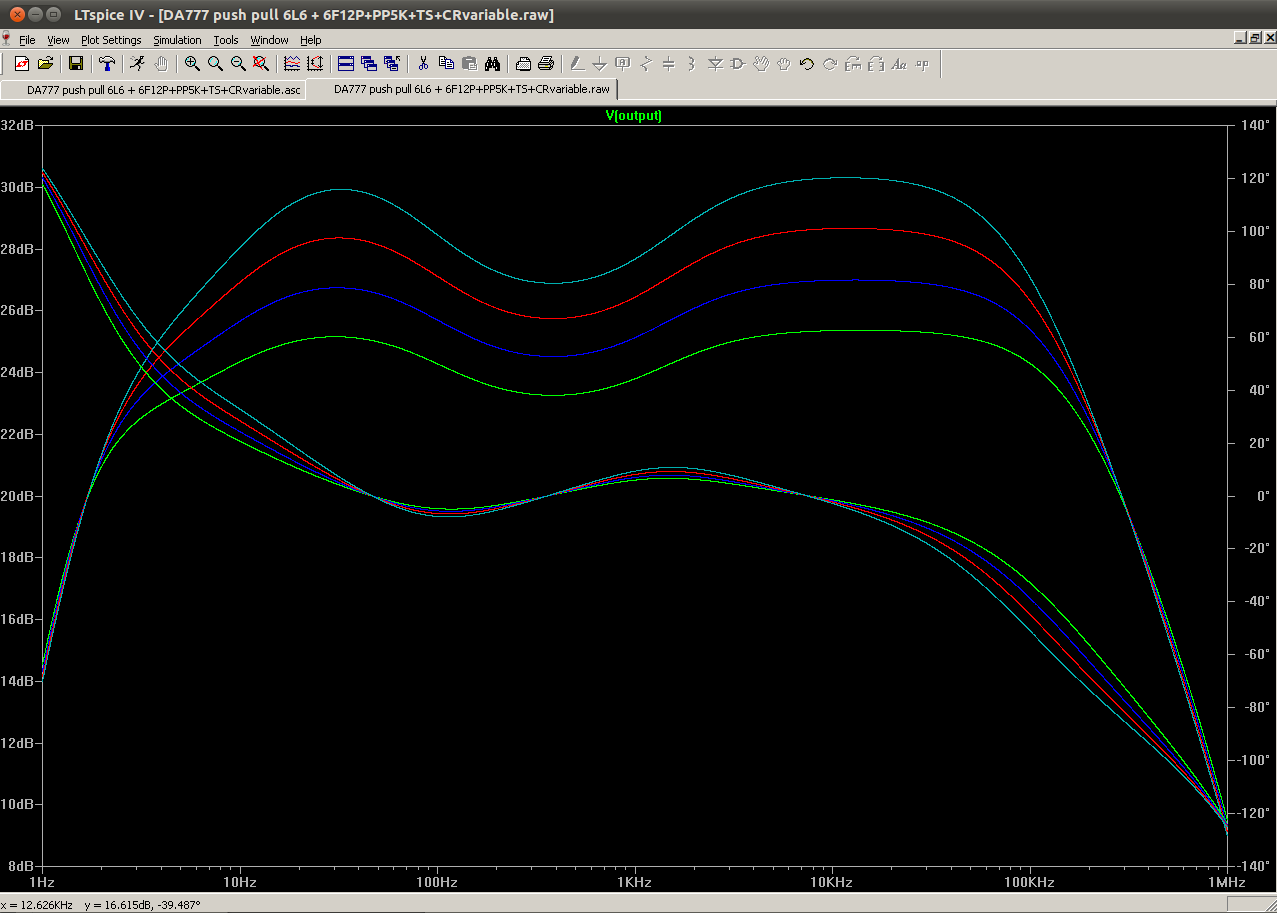The image size is (1277, 913).
Task: Click the Rotate component icon
Action: (853, 64)
